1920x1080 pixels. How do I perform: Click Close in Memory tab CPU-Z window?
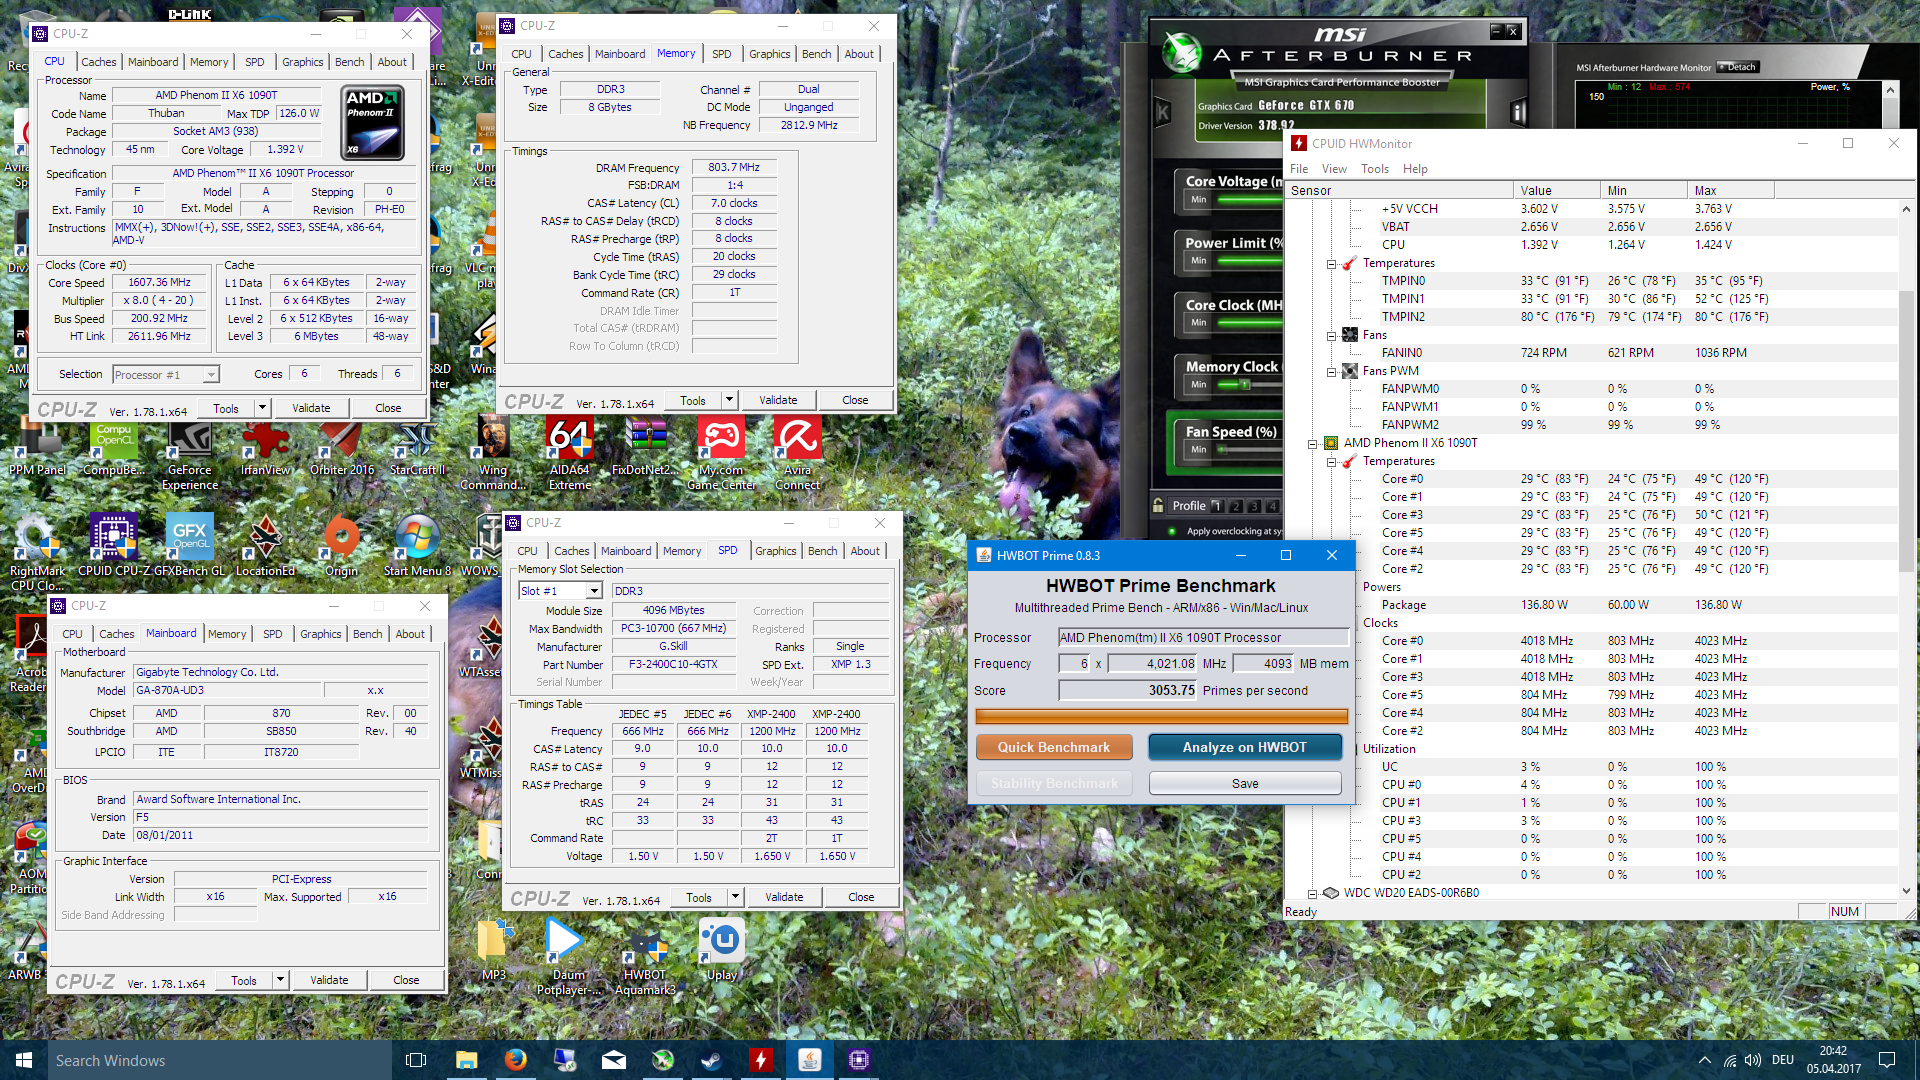pos(855,400)
